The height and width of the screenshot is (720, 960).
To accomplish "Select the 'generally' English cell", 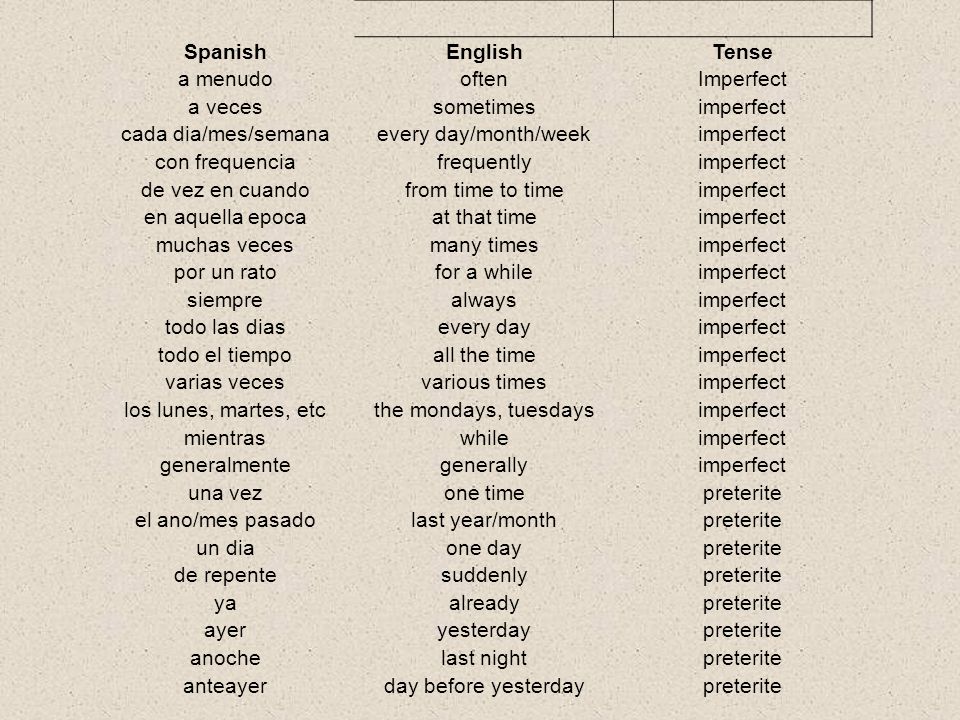I will [x=484, y=466].
